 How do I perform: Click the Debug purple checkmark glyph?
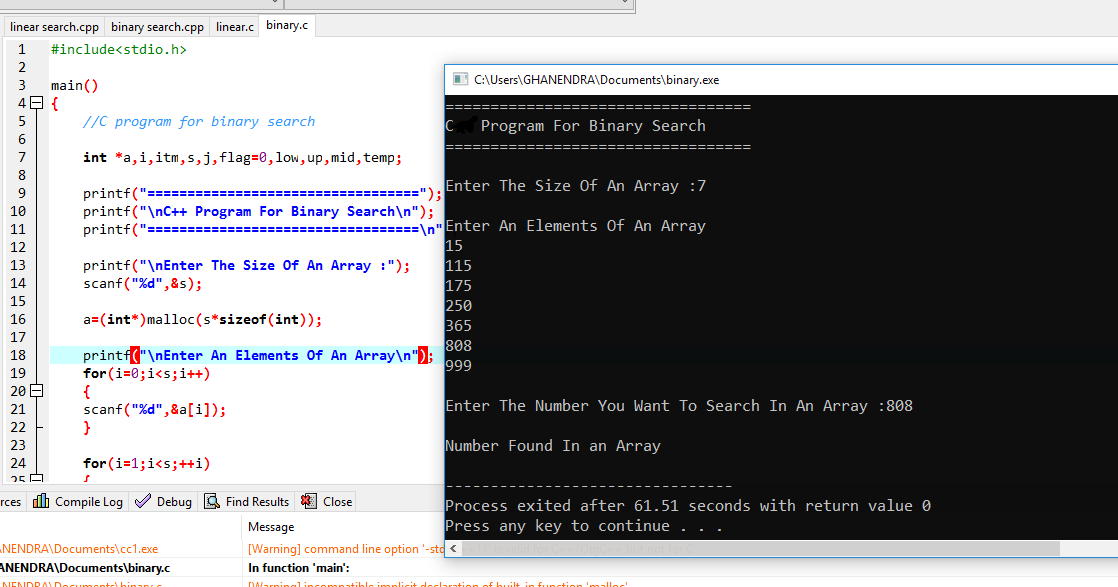pyautogui.click(x=143, y=501)
